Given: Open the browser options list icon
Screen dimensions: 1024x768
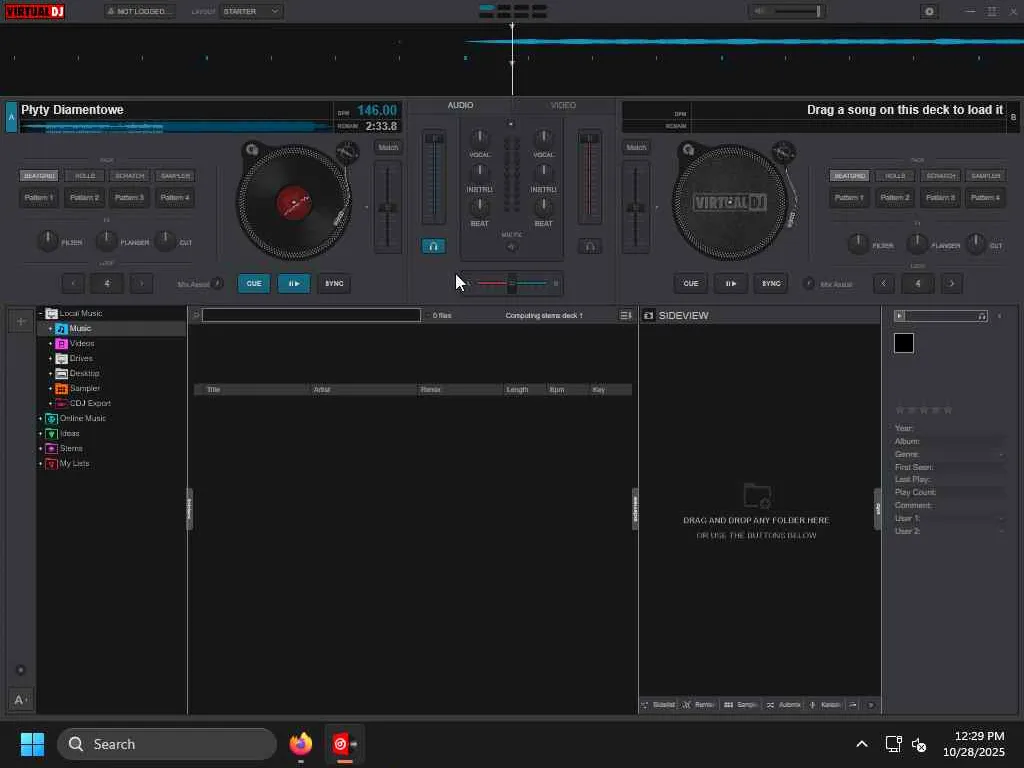Looking at the screenshot, I should click(626, 315).
